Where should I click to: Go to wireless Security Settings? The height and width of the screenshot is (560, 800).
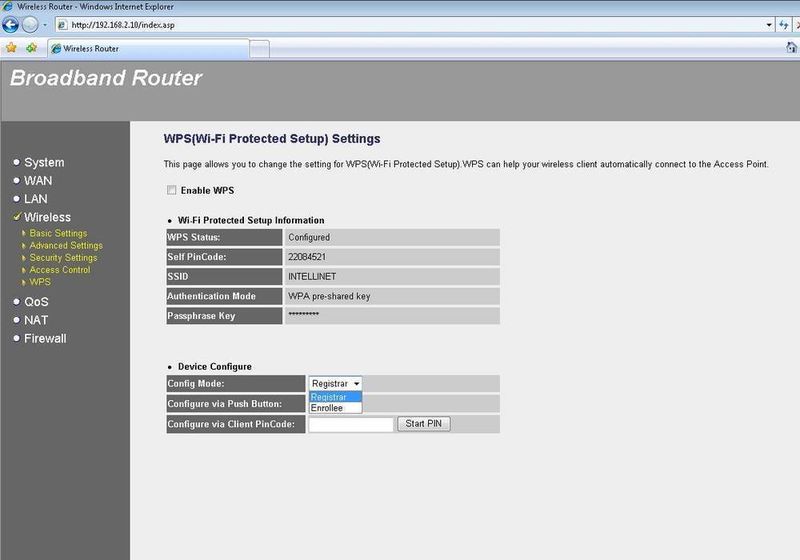pyautogui.click(x=63, y=258)
